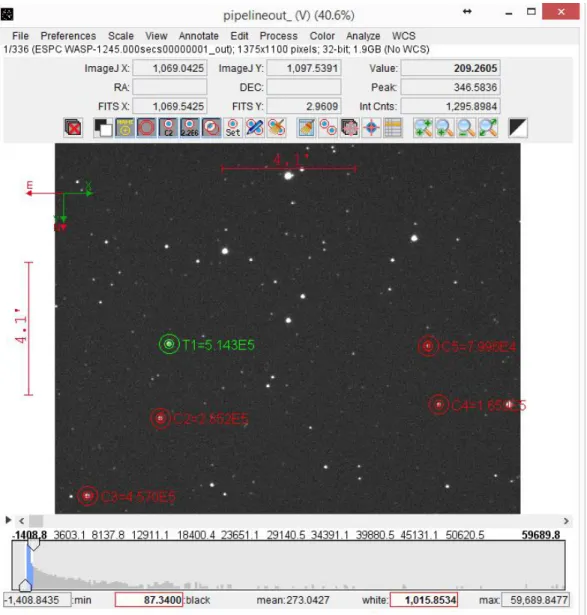Click the white level input field
The image size is (587, 615).
click(424, 600)
